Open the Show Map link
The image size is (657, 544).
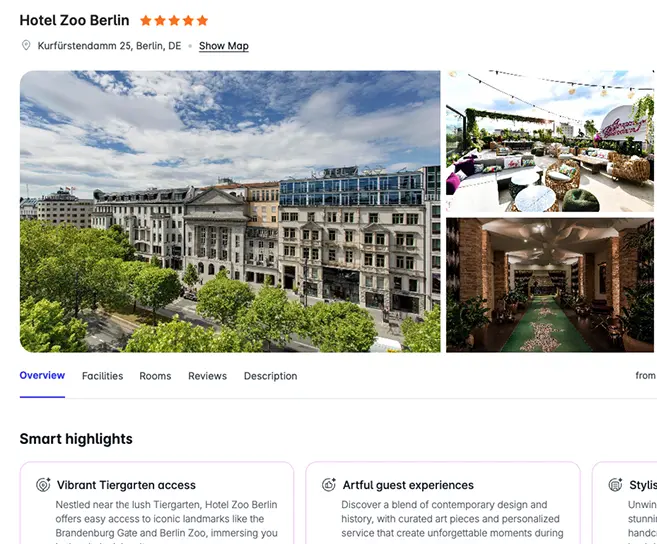(x=224, y=46)
